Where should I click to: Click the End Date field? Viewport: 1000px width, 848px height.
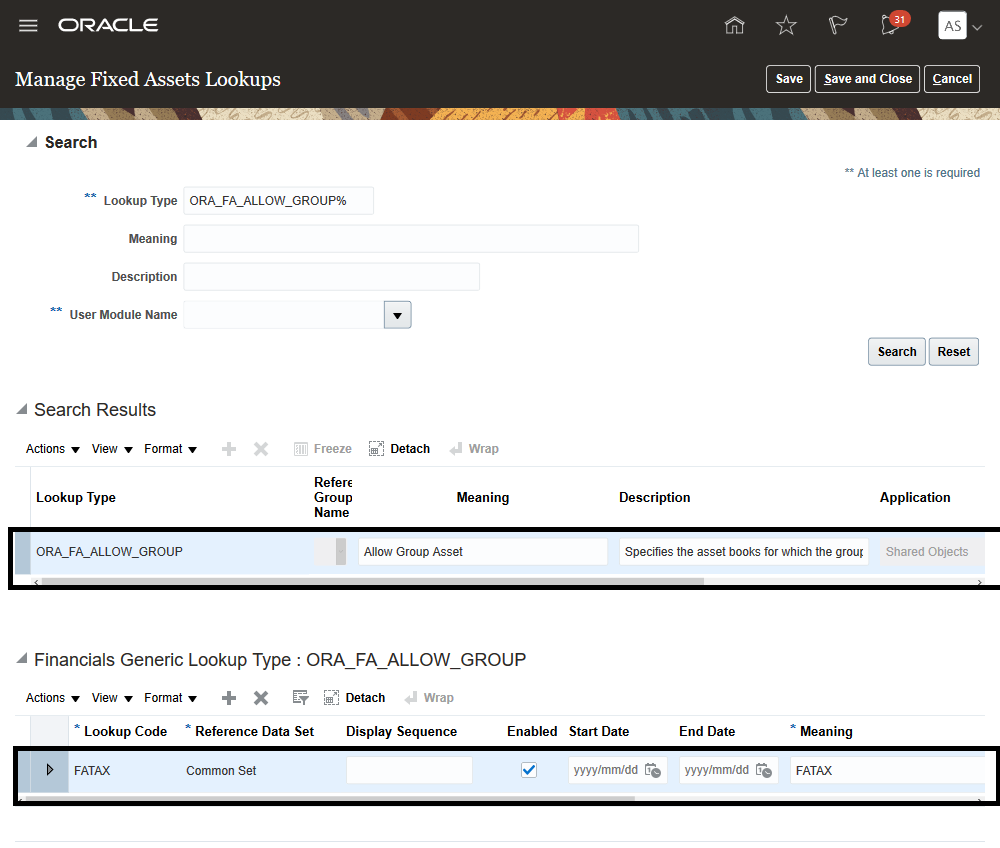(x=717, y=770)
